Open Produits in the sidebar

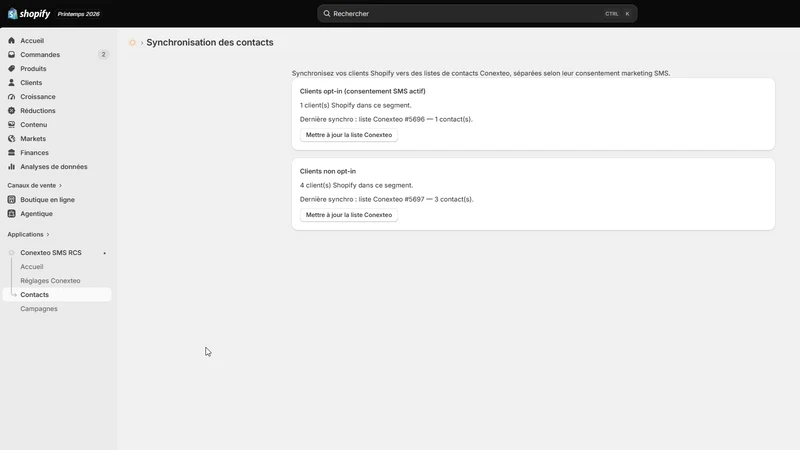57,68
